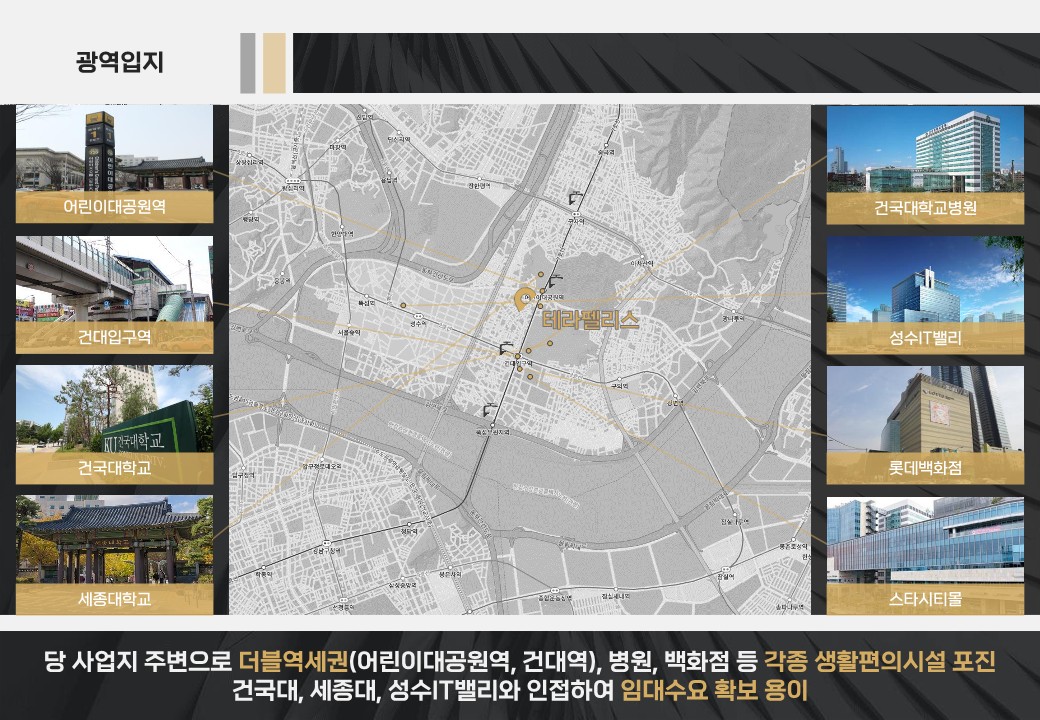Select the 건대입구역 gold label
Screen dimensions: 1040x720
pos(114,337)
